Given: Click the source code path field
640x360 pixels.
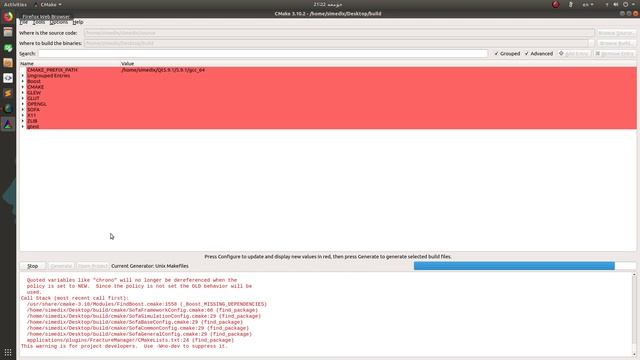Looking at the screenshot, I should point(339,33).
